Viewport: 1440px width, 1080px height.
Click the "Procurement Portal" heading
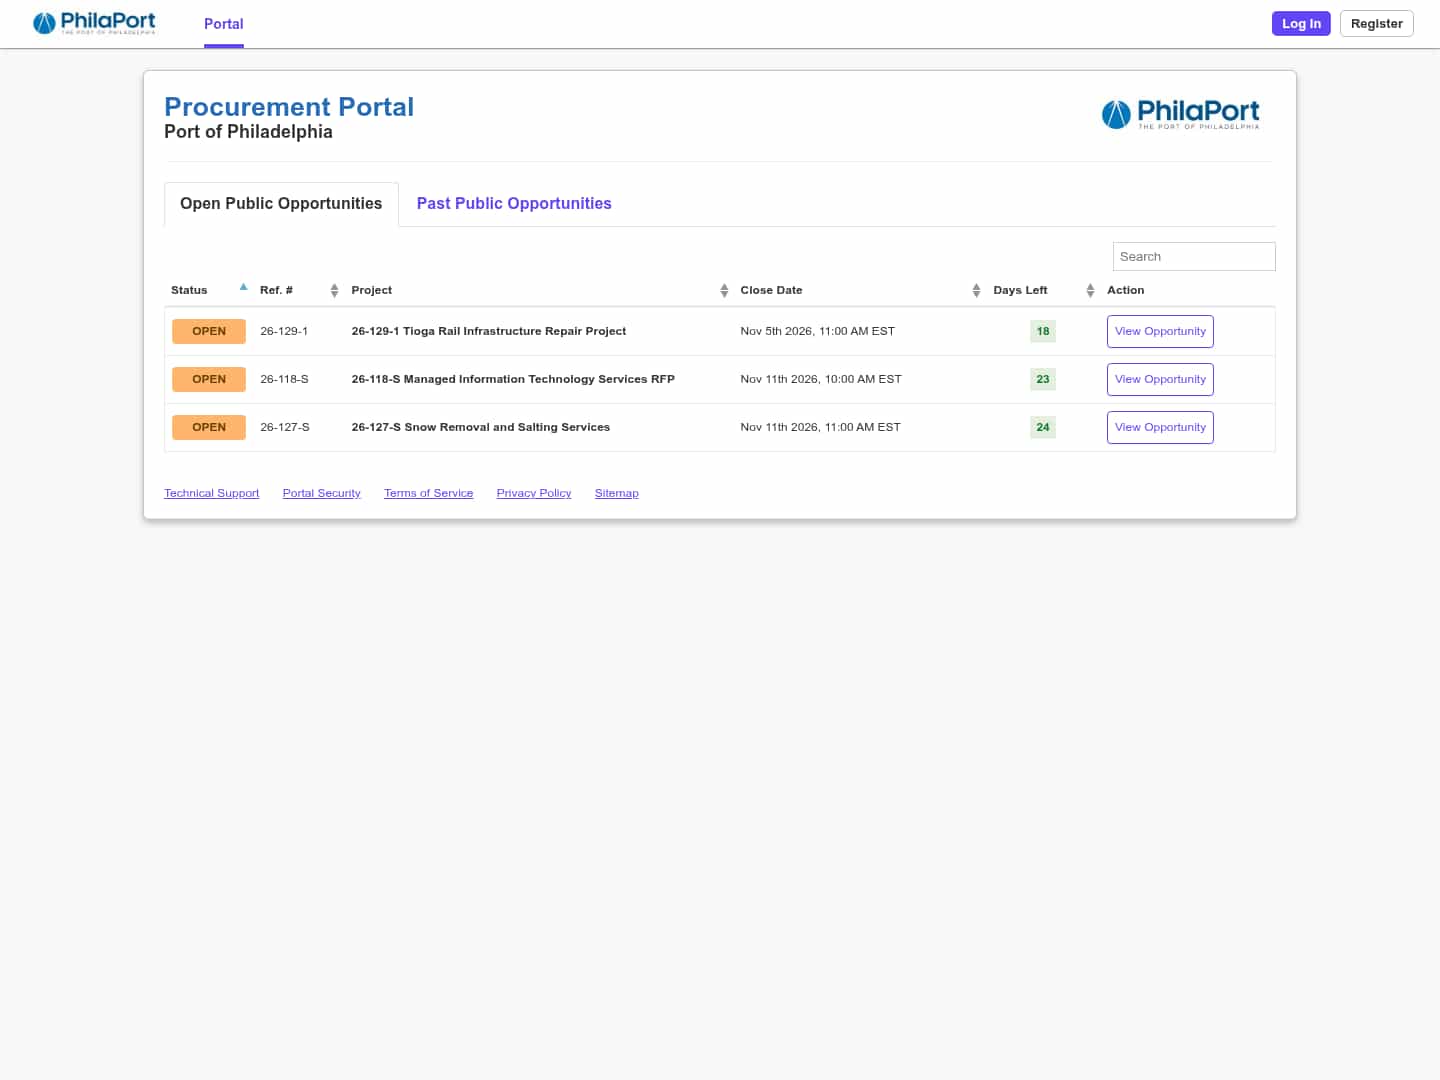(x=289, y=107)
